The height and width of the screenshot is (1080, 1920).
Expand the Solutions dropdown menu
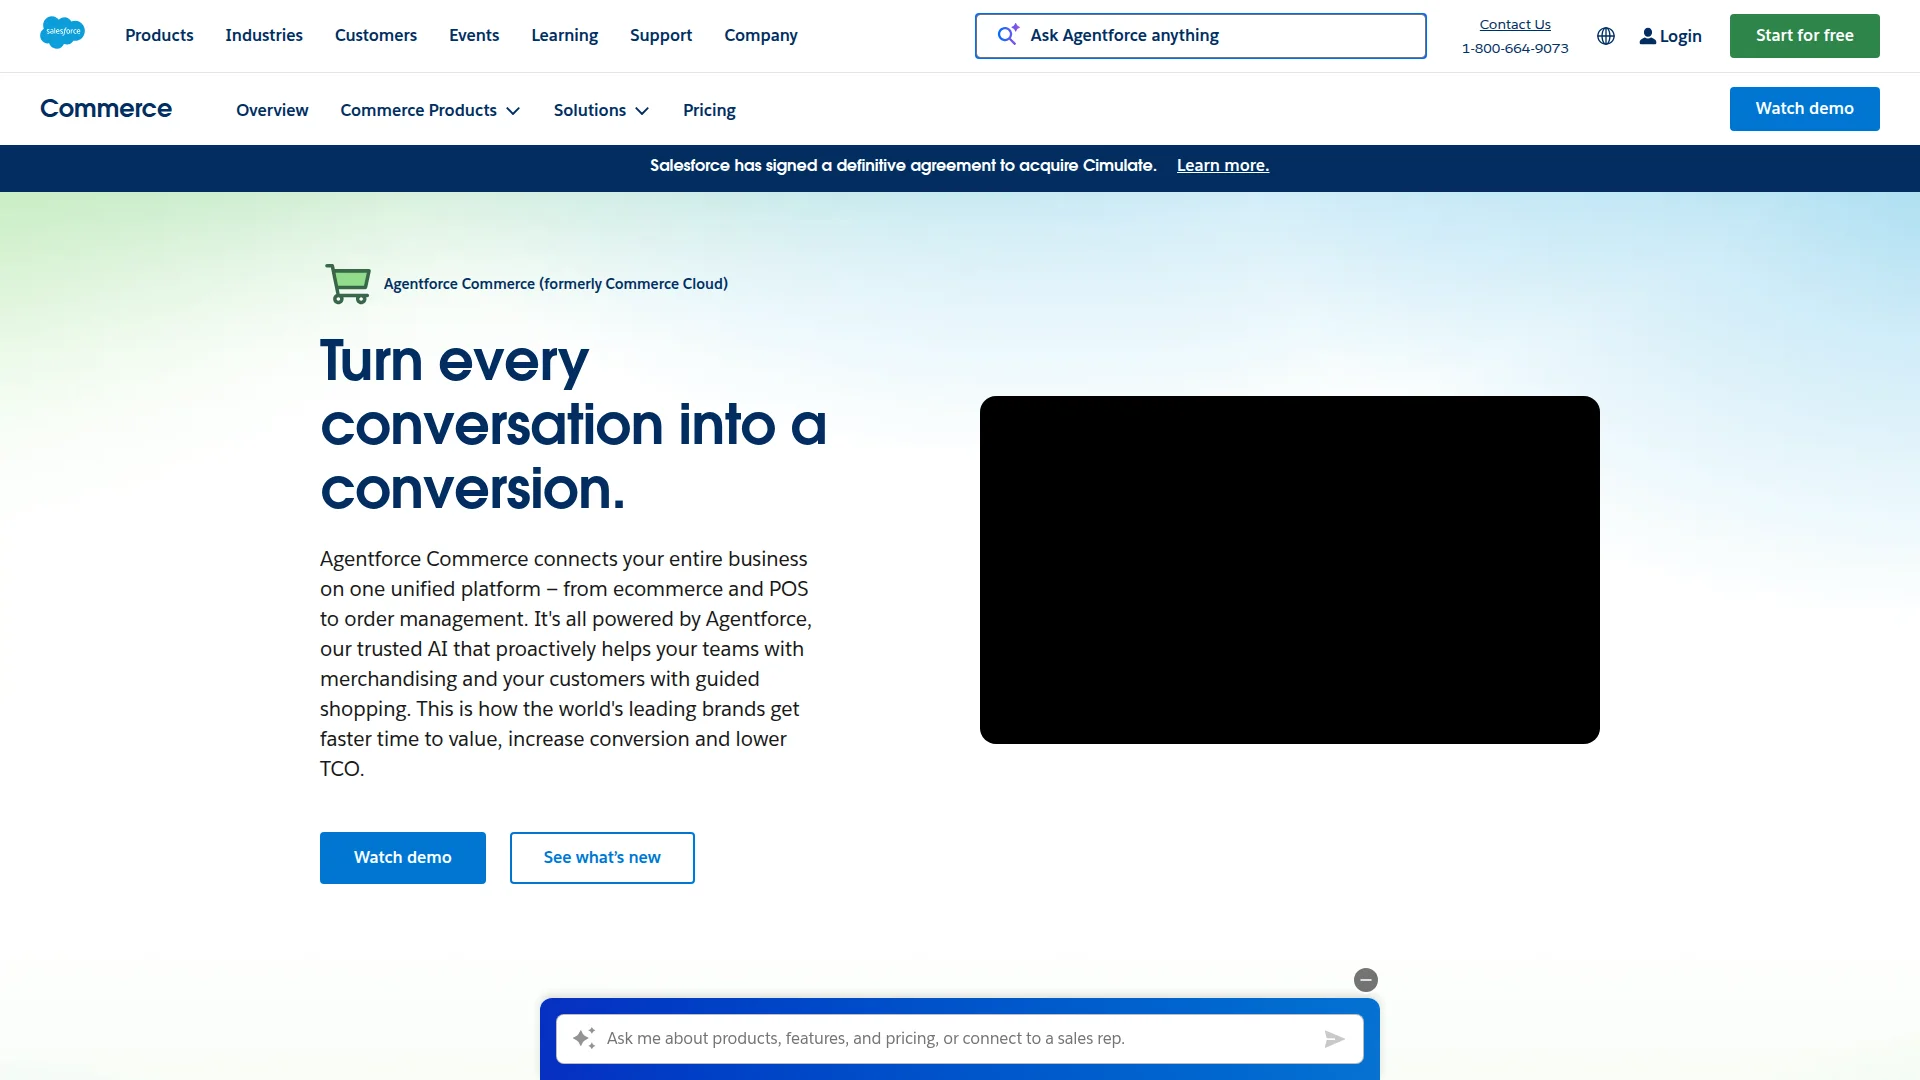601,110
